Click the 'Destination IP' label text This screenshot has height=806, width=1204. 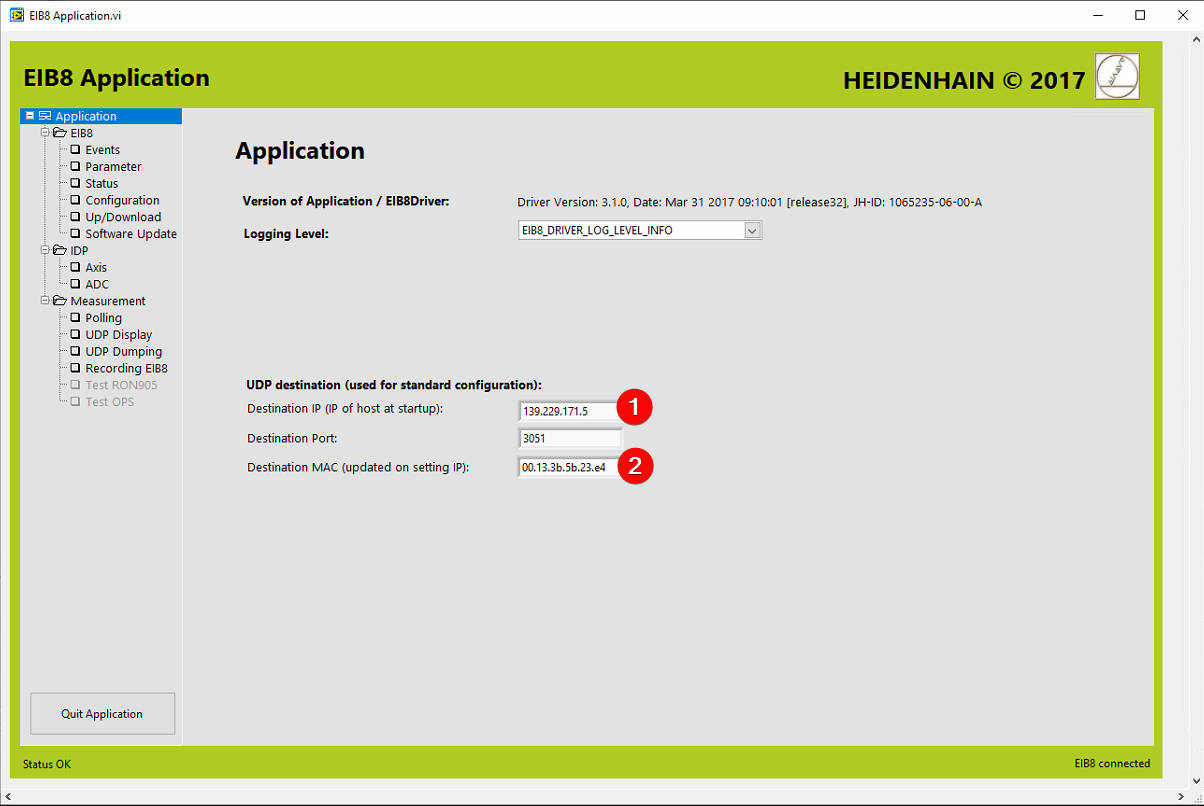pyautogui.click(x=344, y=408)
